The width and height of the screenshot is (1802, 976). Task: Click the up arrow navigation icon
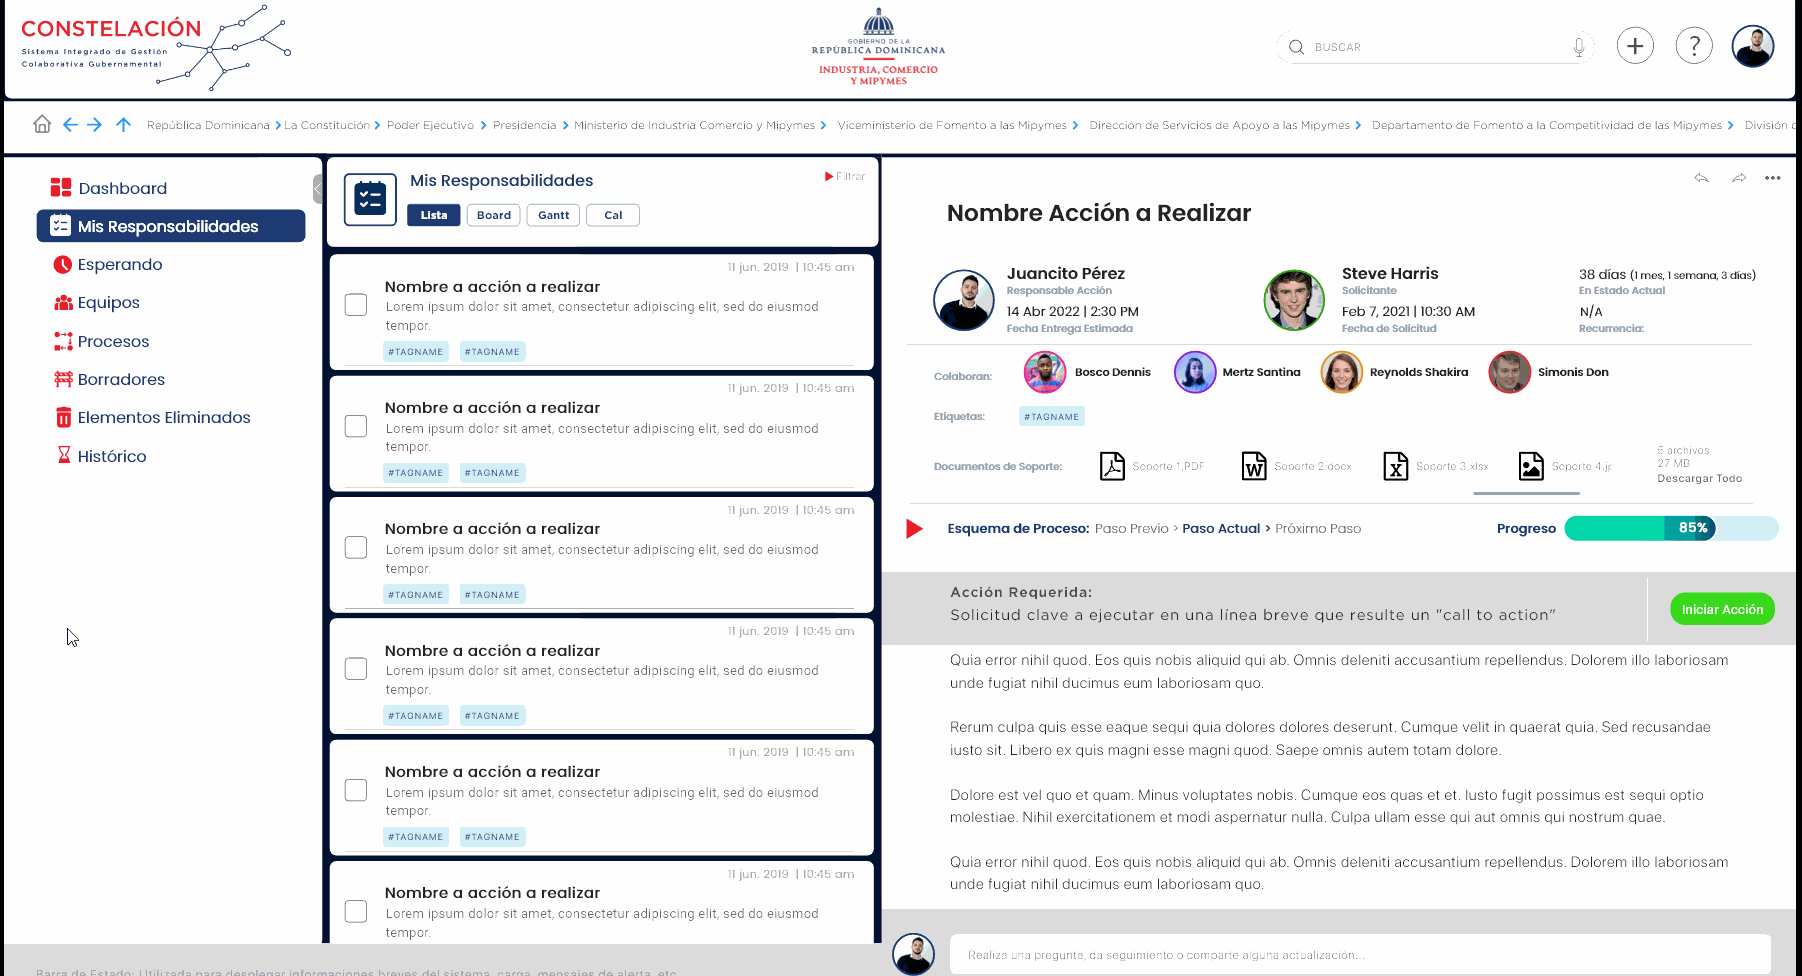click(123, 124)
